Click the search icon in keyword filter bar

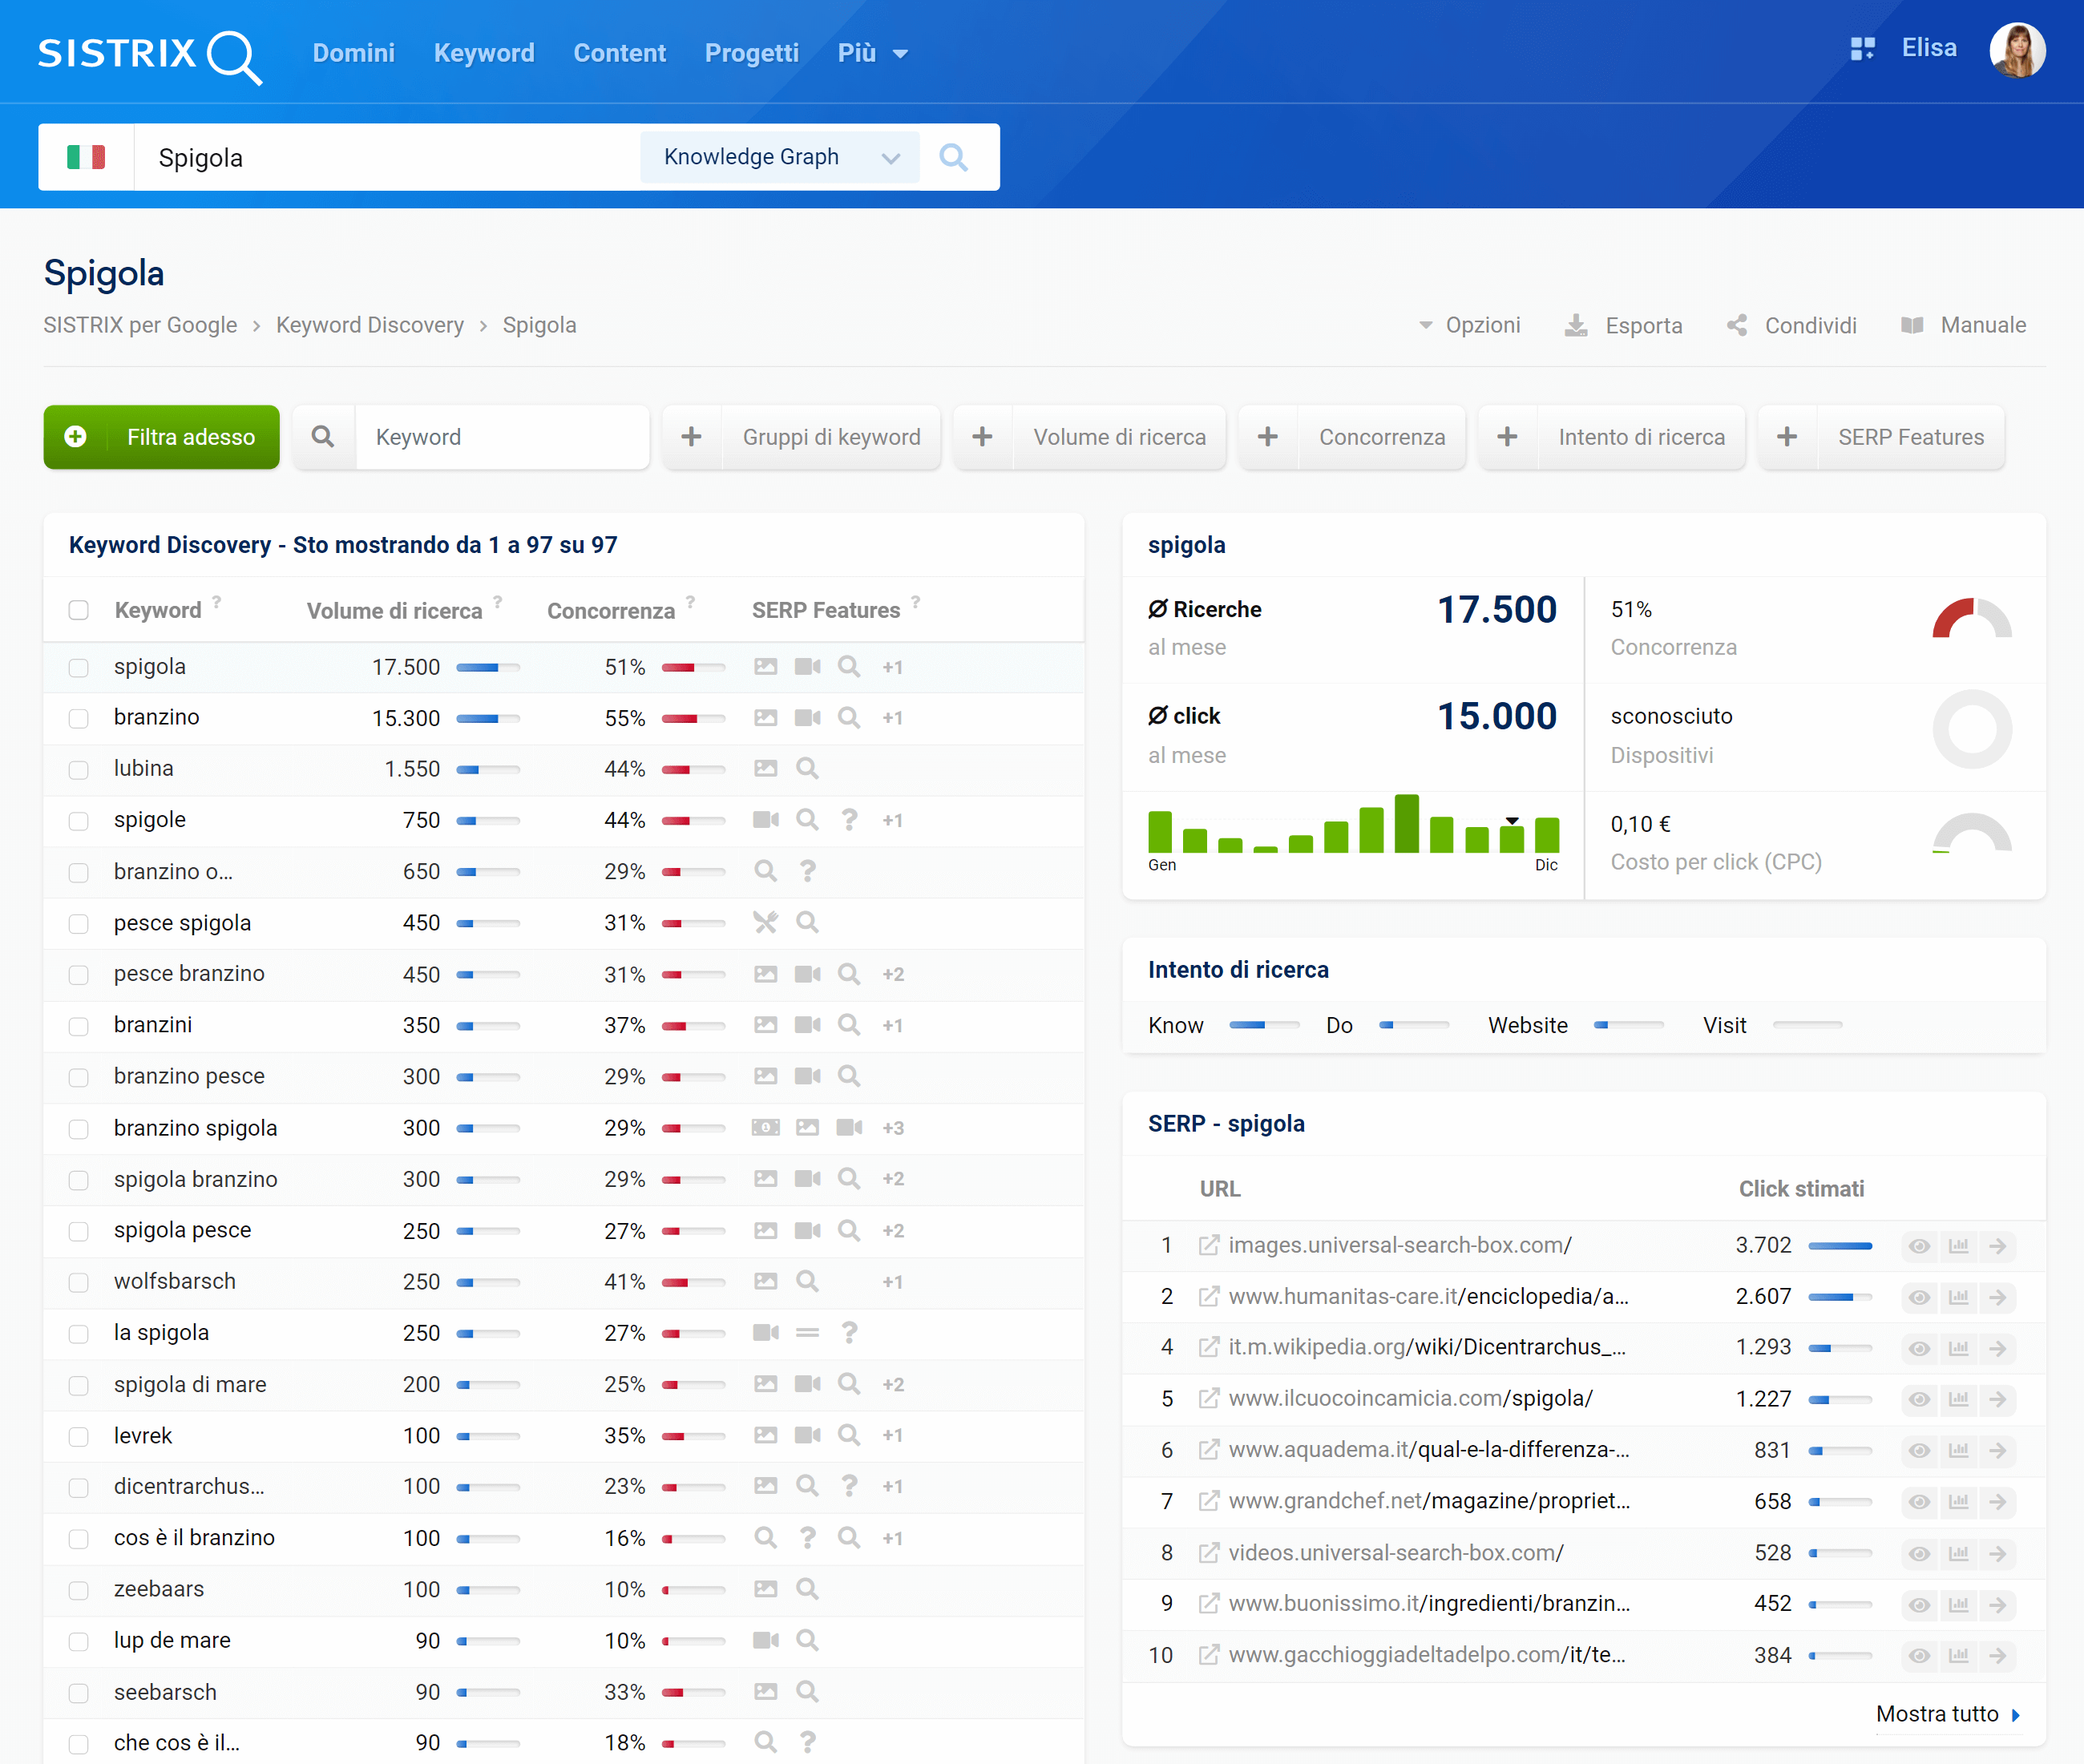[322, 438]
